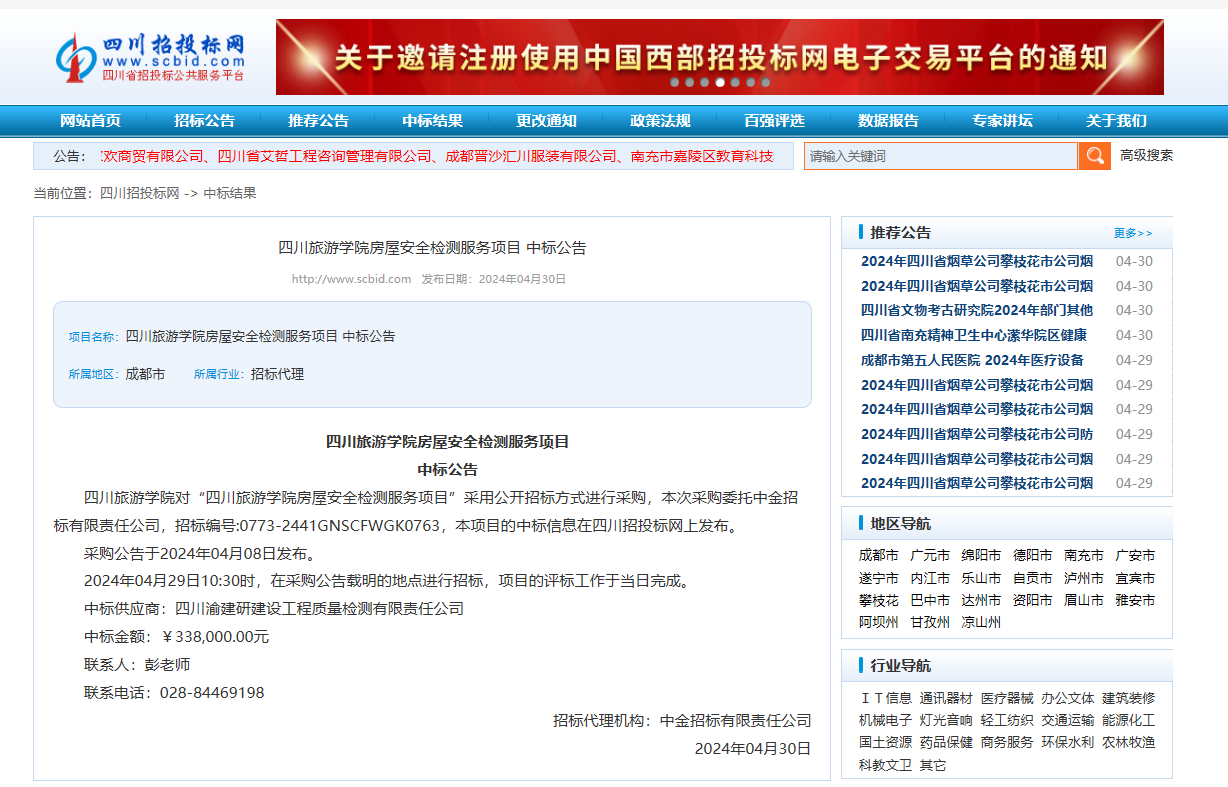The image size is (1228, 787).
Task: Select 达州市 in the region navigation
Action: click(981, 600)
